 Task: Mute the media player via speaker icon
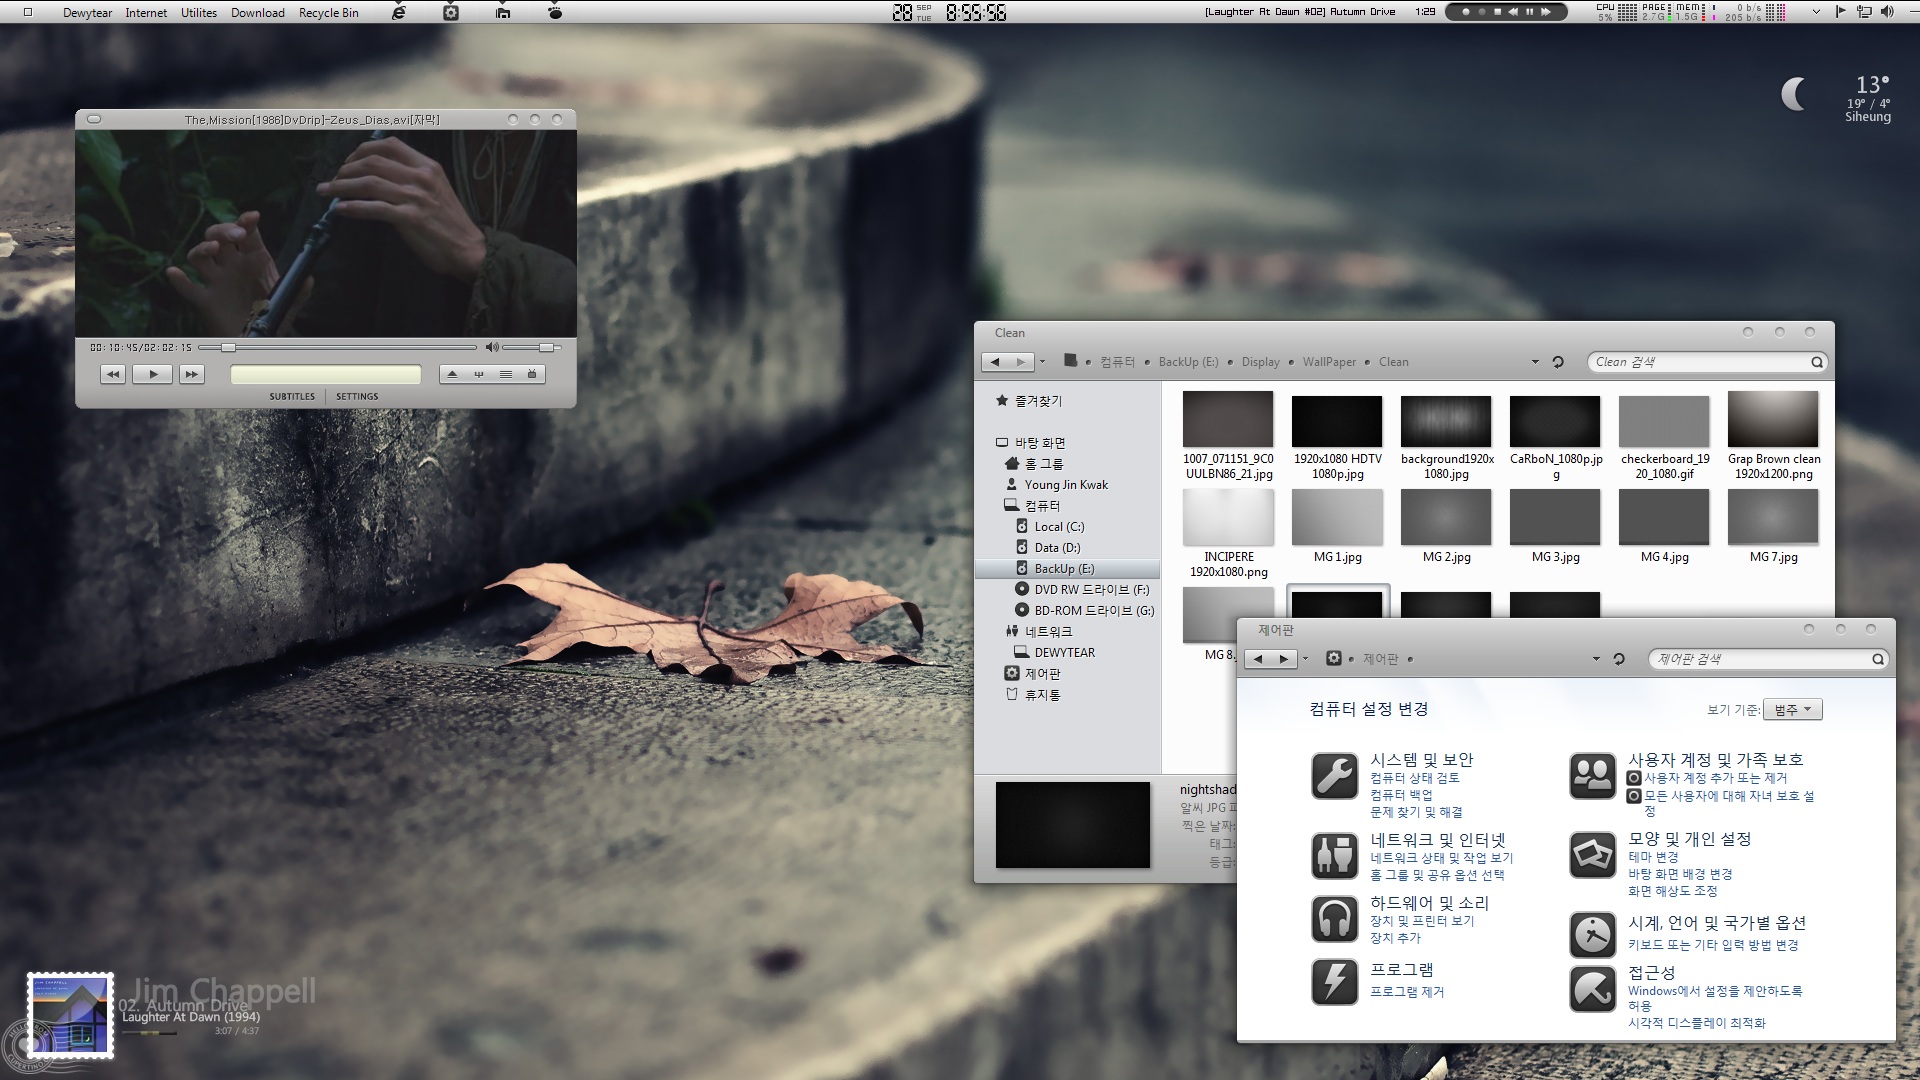(491, 347)
